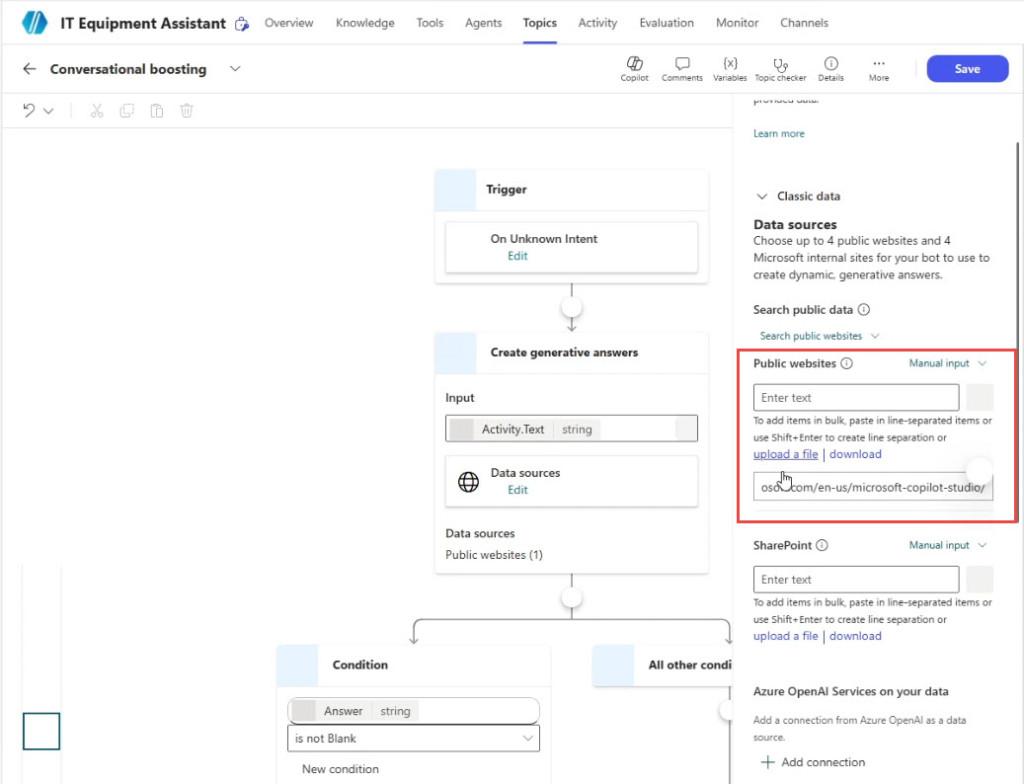View topic Details
Image resolution: width=1024 pixels, height=784 pixels.
pyautogui.click(x=831, y=69)
